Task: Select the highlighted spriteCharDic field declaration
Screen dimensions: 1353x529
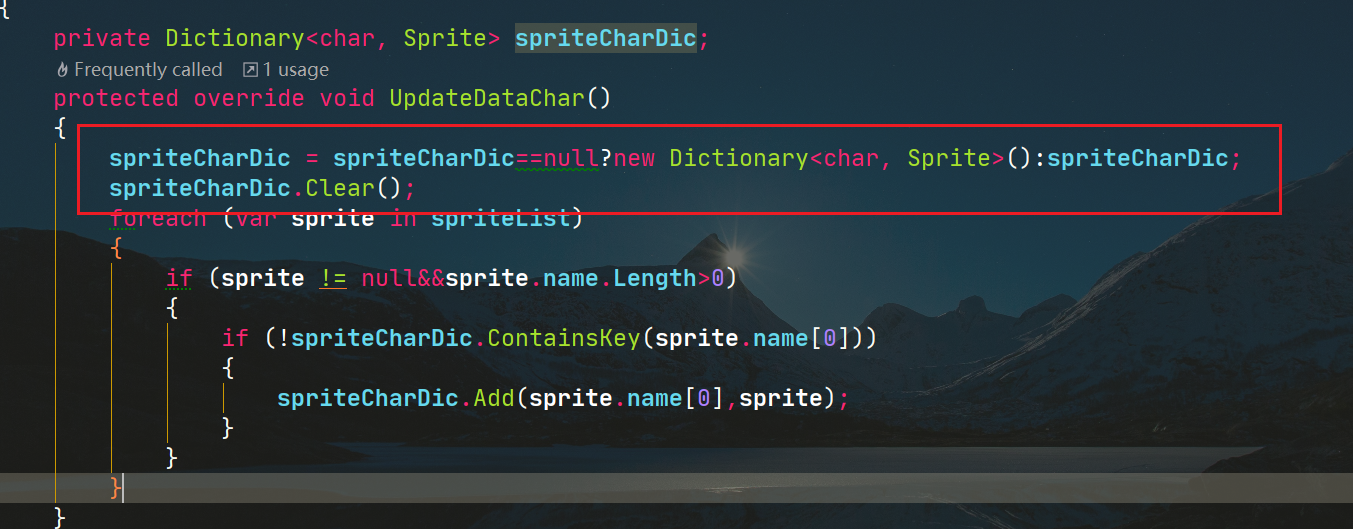Action: coord(606,39)
